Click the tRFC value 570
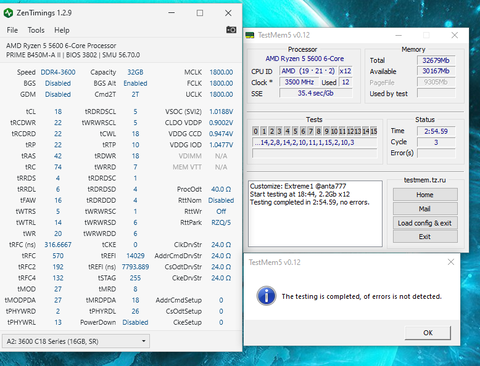The width and height of the screenshot is (480, 366). pos(58,256)
